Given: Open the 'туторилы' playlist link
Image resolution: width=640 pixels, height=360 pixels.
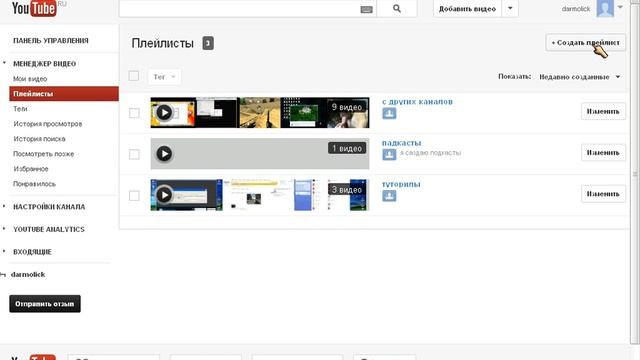Looking at the screenshot, I should [401, 184].
